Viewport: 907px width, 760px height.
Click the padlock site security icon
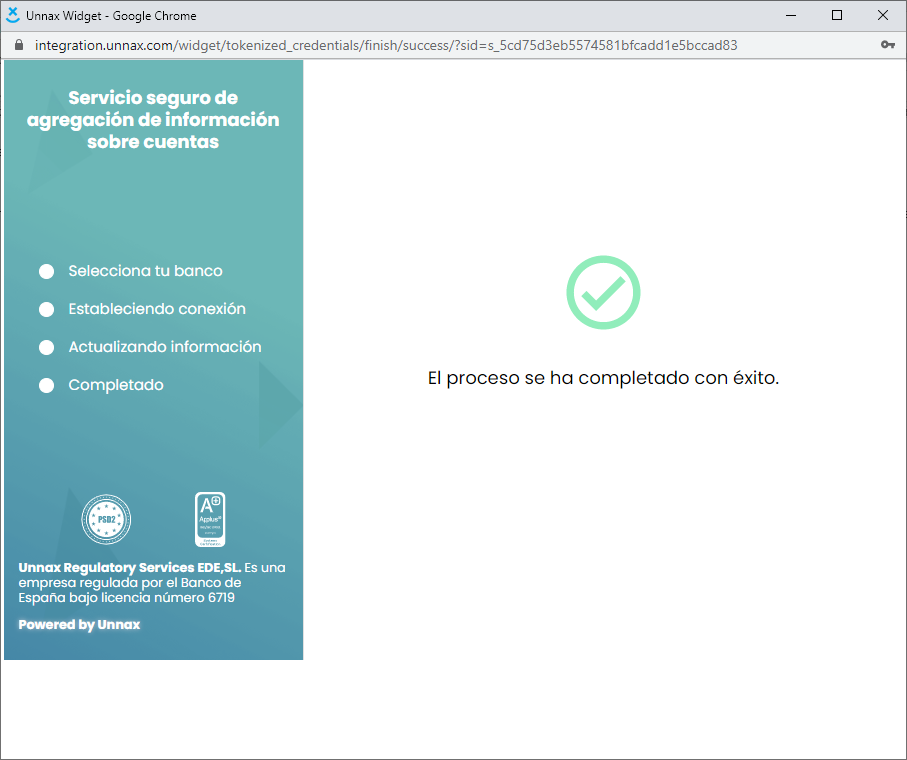19,45
